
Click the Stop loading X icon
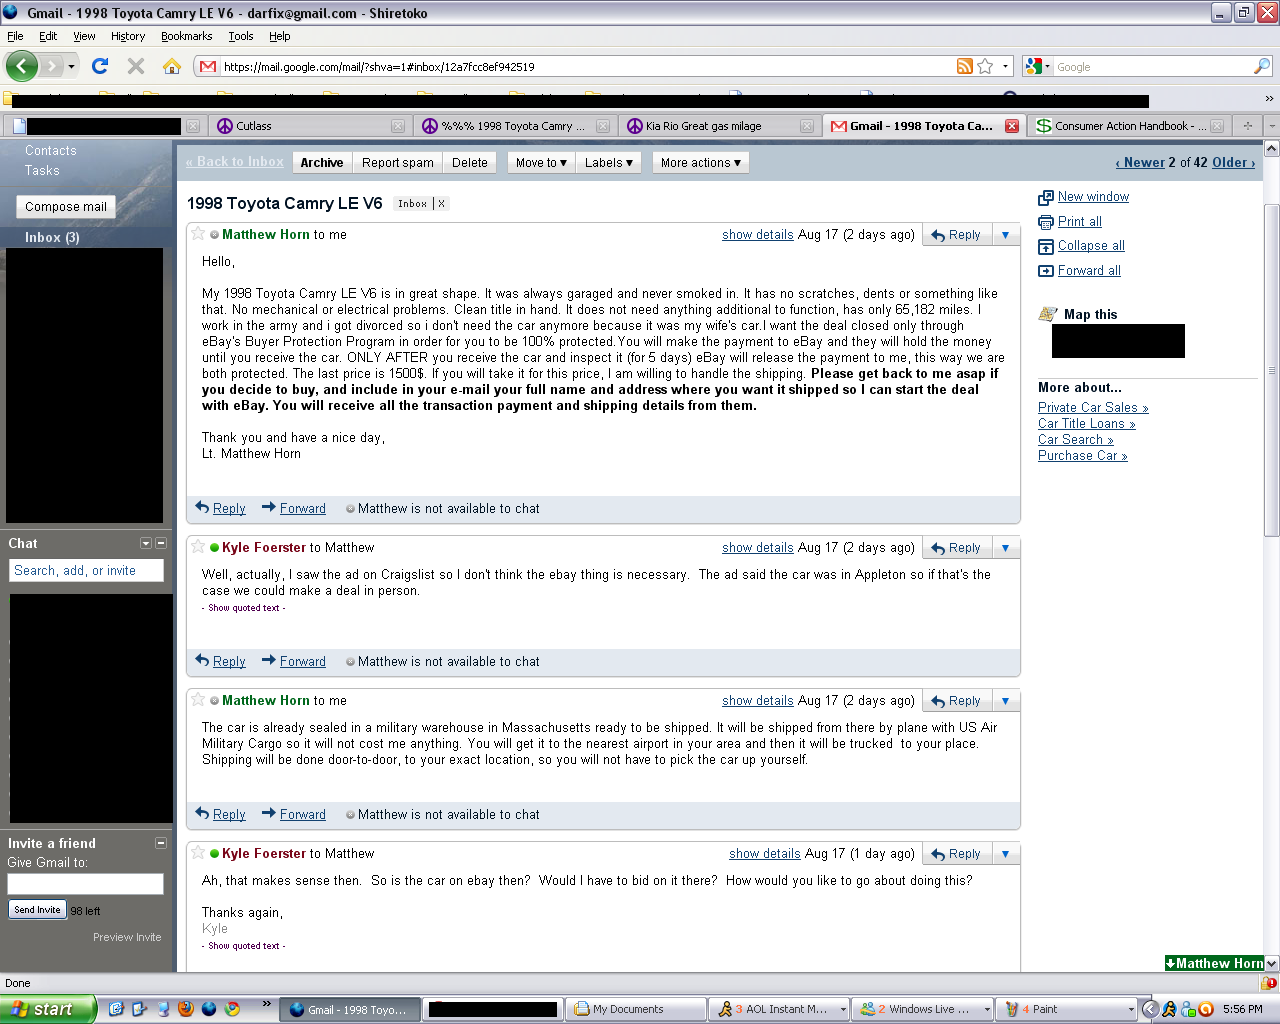136,66
